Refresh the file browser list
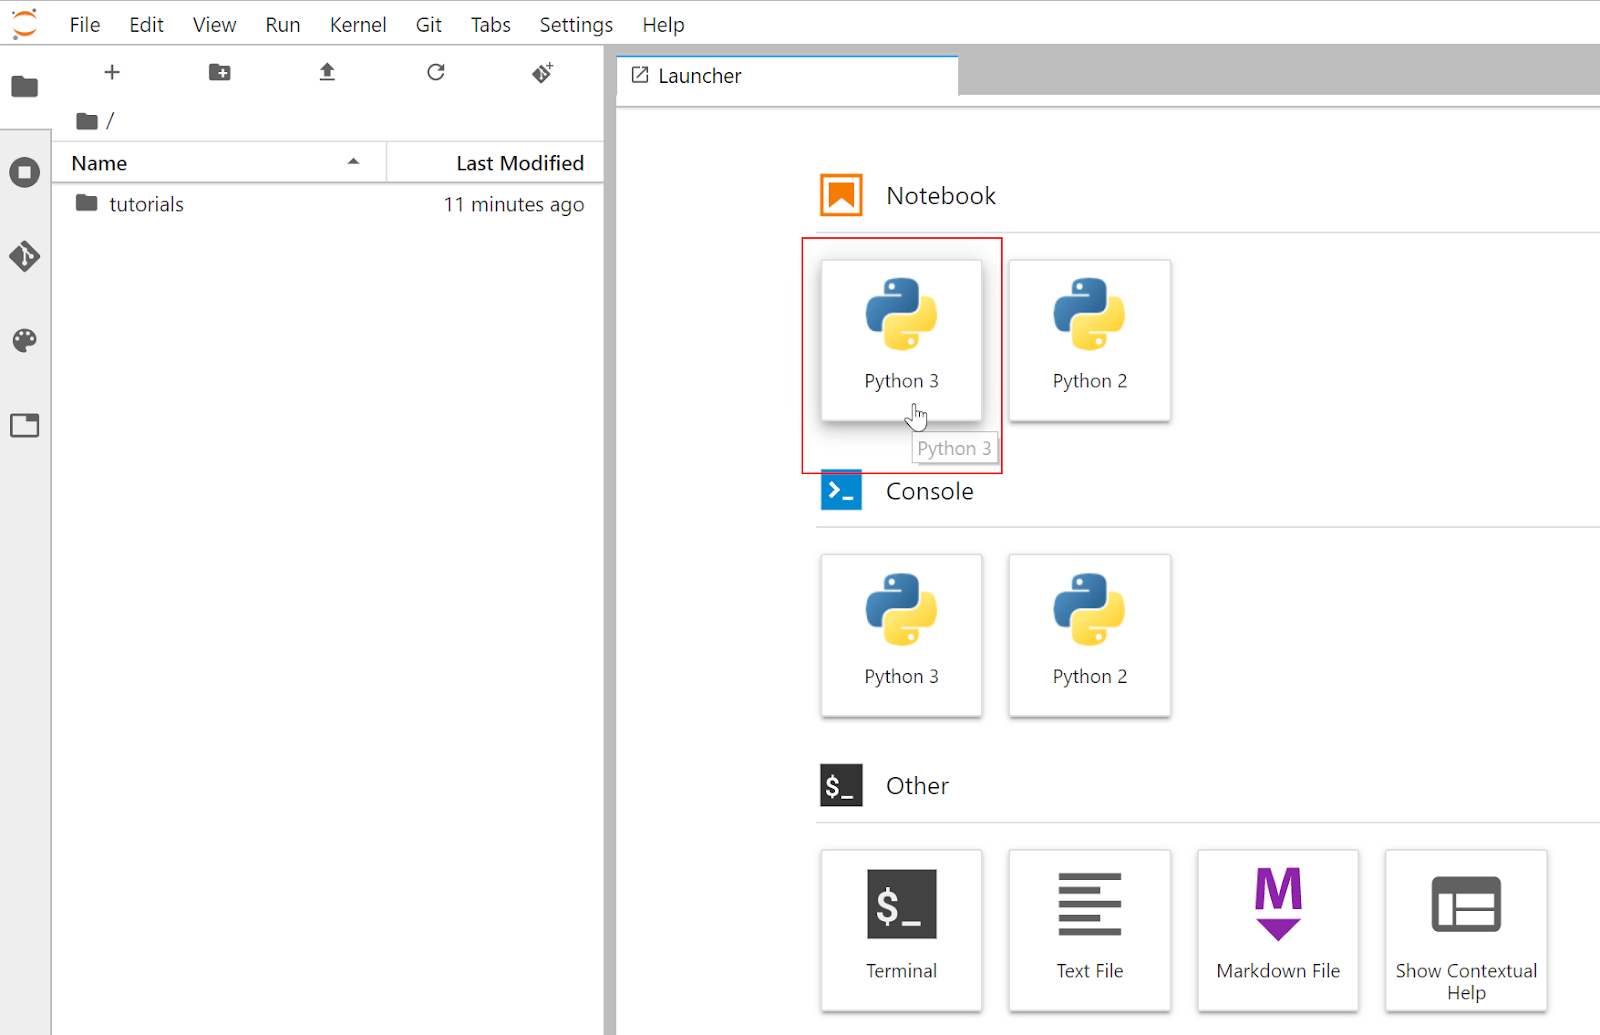 click(x=435, y=72)
